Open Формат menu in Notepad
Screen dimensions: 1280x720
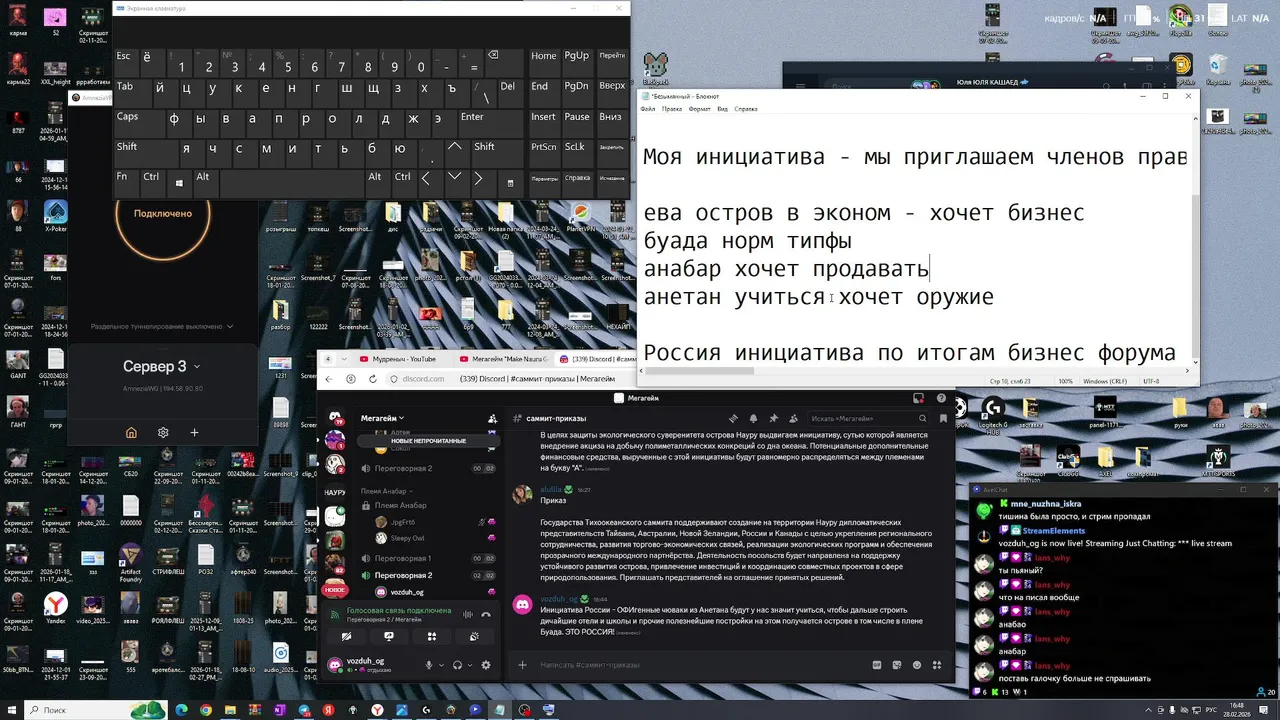700,109
